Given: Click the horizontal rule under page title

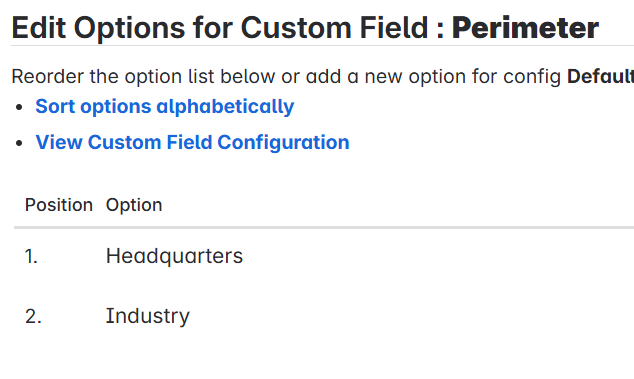Looking at the screenshot, I should 323,46.
